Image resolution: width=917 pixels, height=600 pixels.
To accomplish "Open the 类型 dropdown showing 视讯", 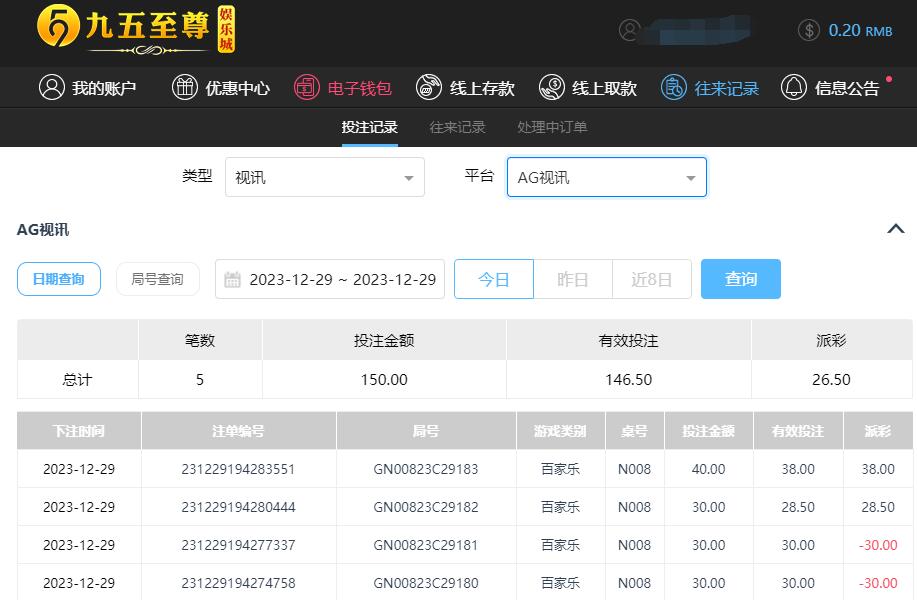I will point(325,177).
